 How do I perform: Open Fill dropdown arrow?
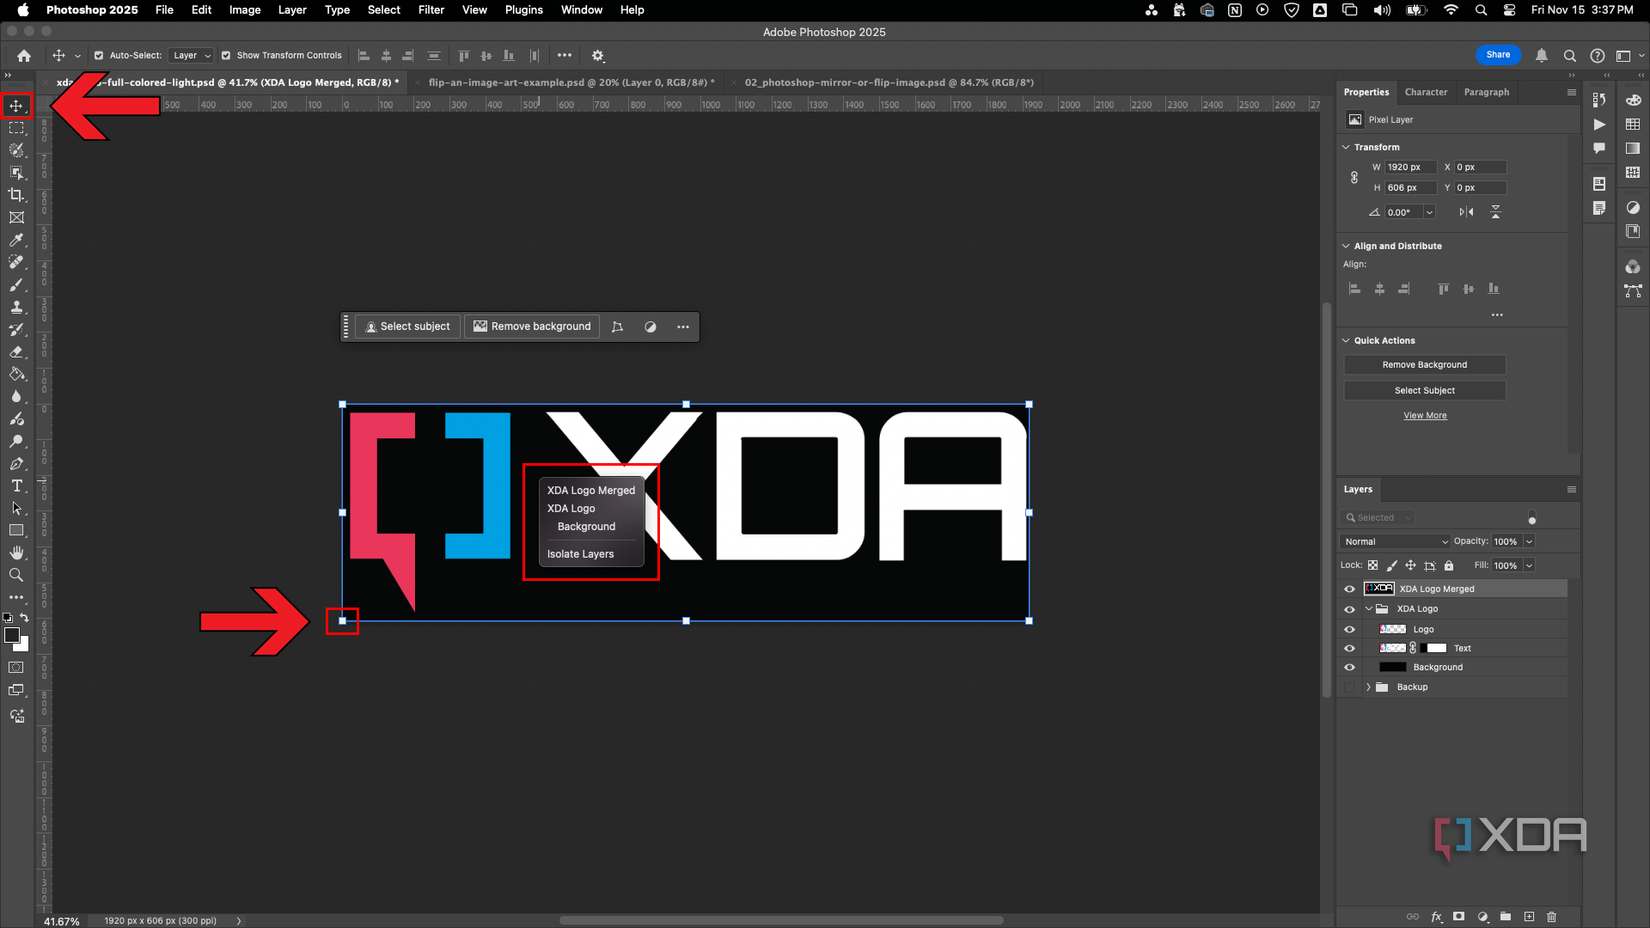[x=1529, y=566]
